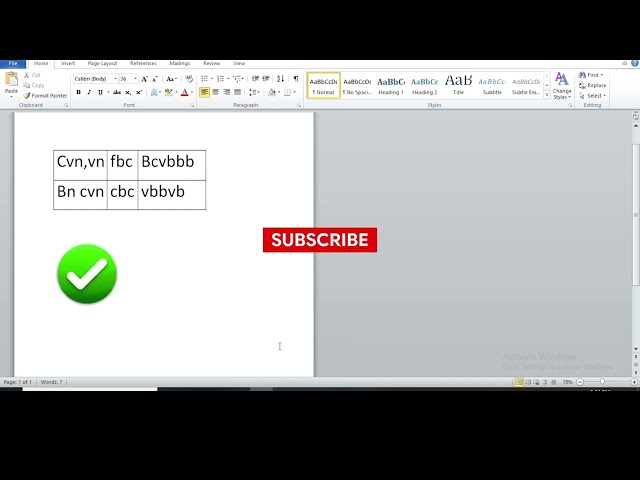Switch to the Review tab

(x=211, y=64)
